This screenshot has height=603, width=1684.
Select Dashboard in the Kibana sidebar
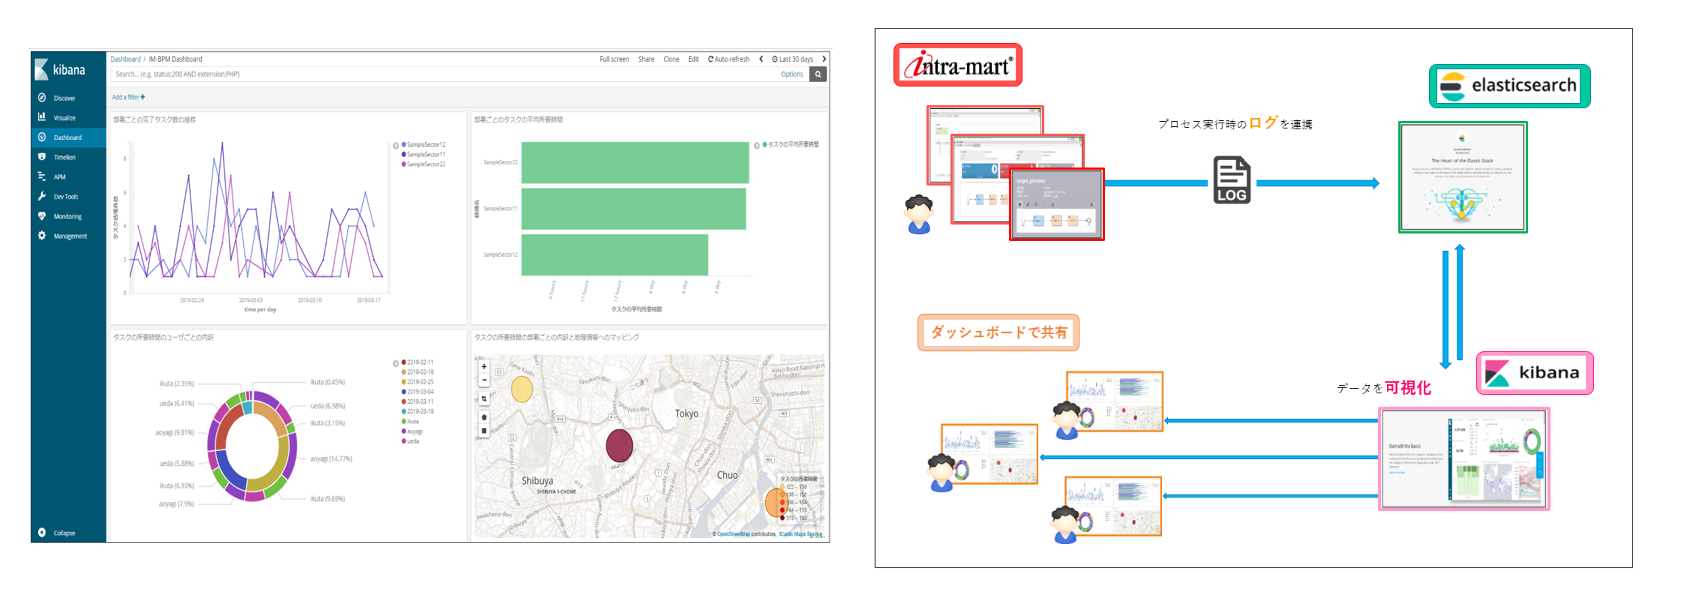[x=68, y=137]
